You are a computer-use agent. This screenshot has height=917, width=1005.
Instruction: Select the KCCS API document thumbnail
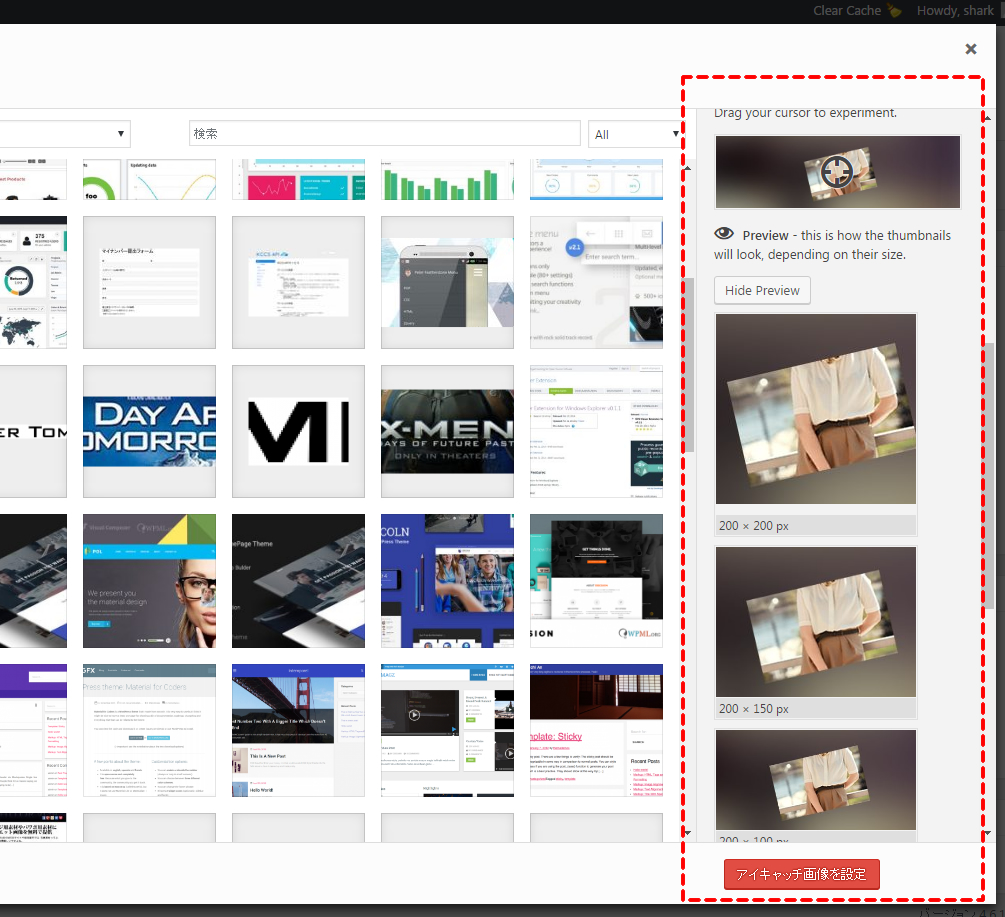point(298,283)
